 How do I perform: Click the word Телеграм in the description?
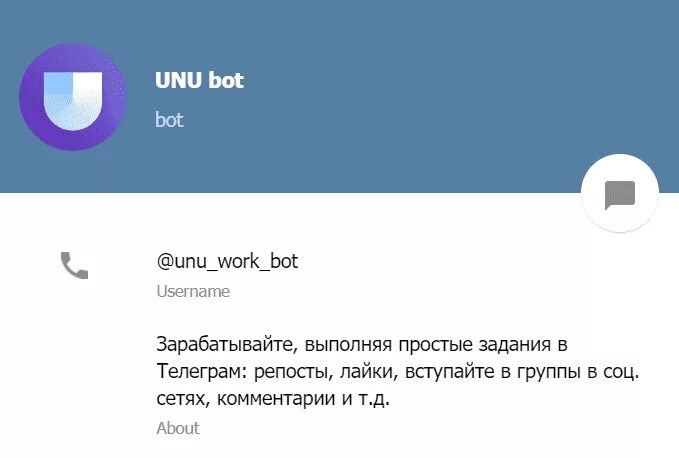[201, 371]
